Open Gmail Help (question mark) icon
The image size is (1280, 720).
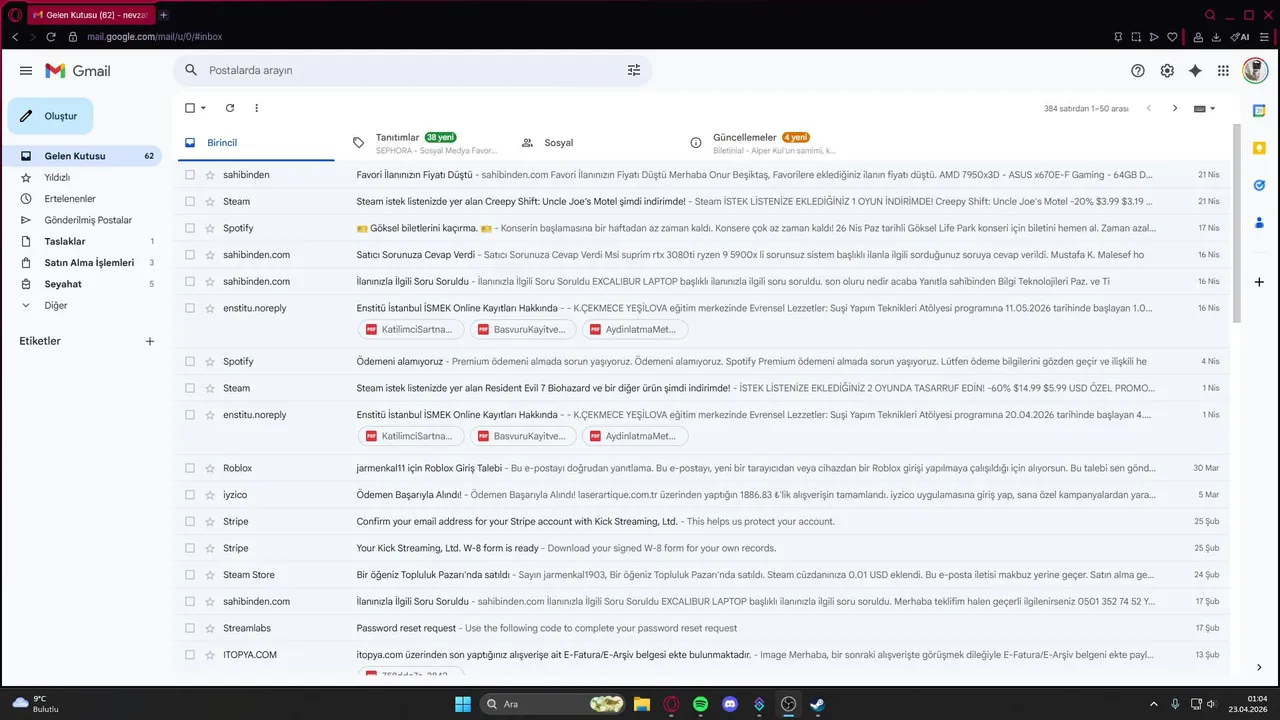point(1138,71)
